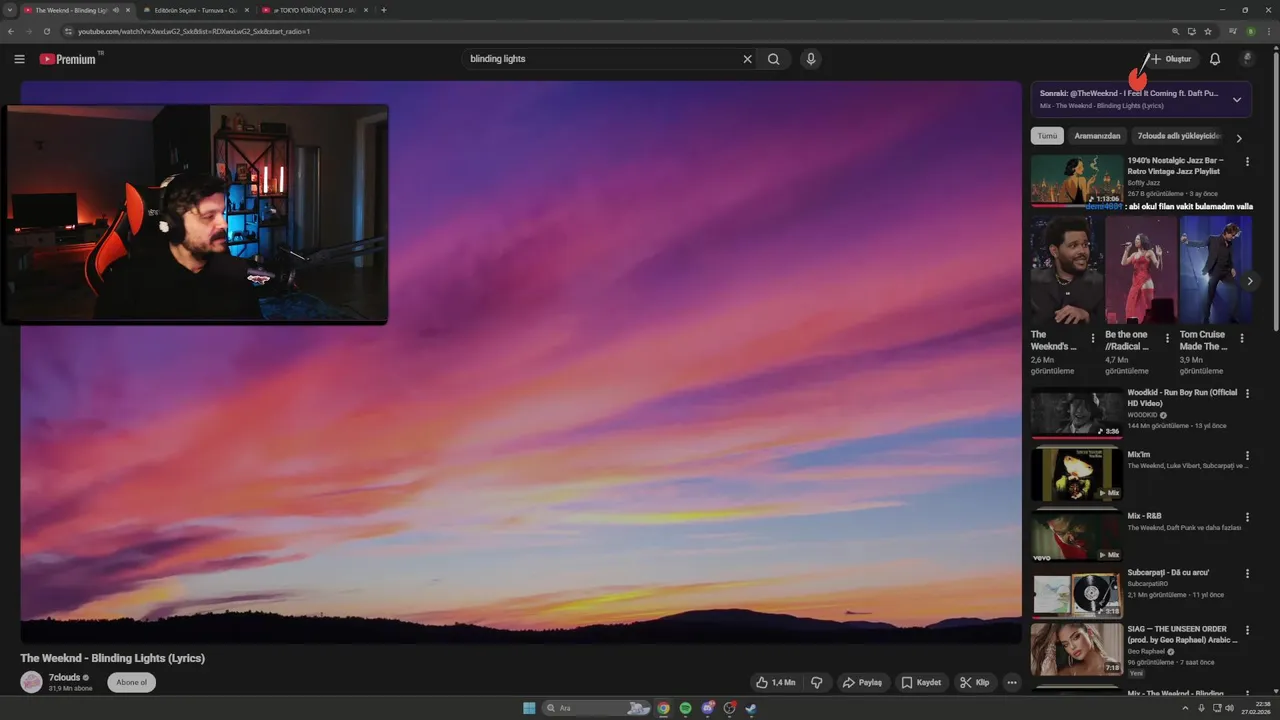The height and width of the screenshot is (720, 1280).
Task: Open Chrome media control icon
Action: pyautogui.click(x=1234, y=31)
